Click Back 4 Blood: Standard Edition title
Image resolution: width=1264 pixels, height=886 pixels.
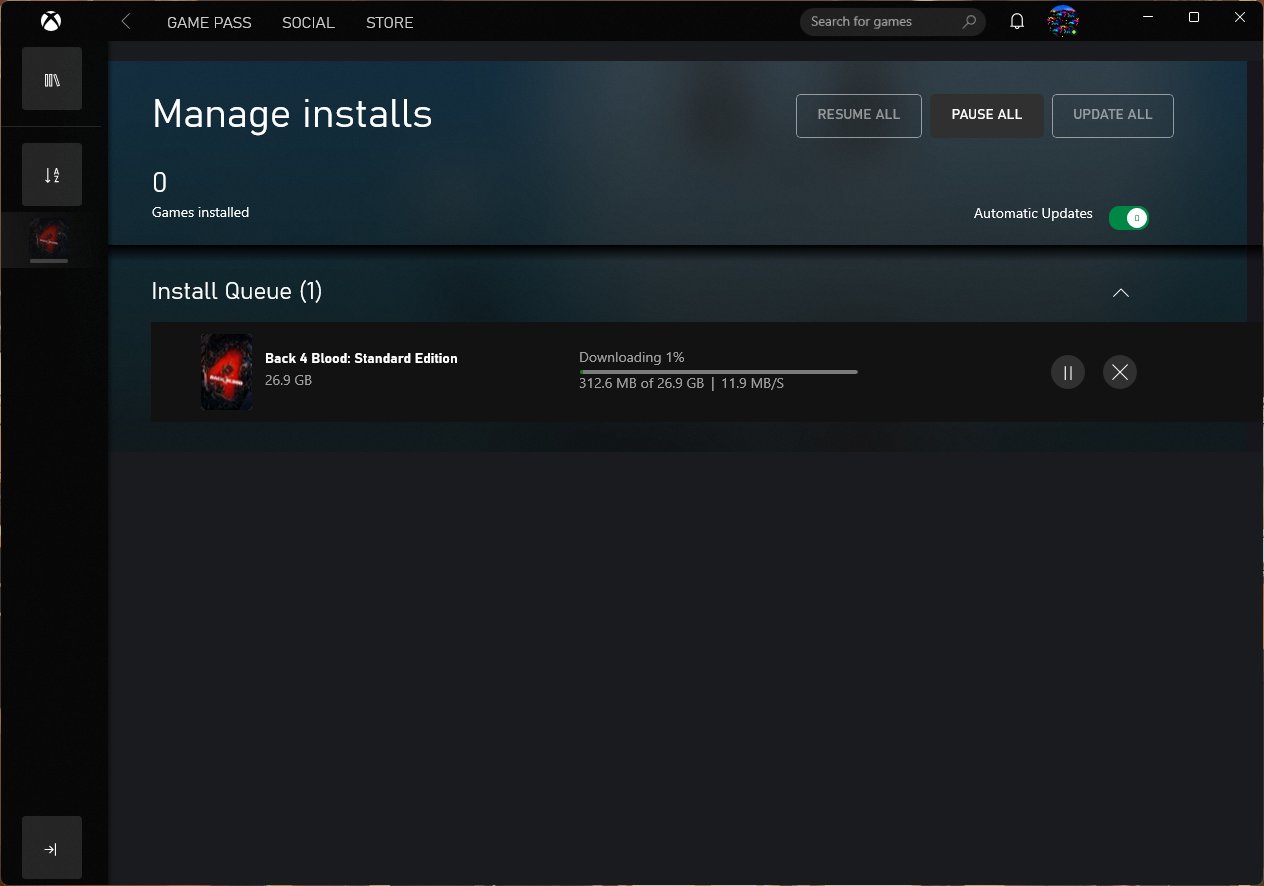coord(361,358)
